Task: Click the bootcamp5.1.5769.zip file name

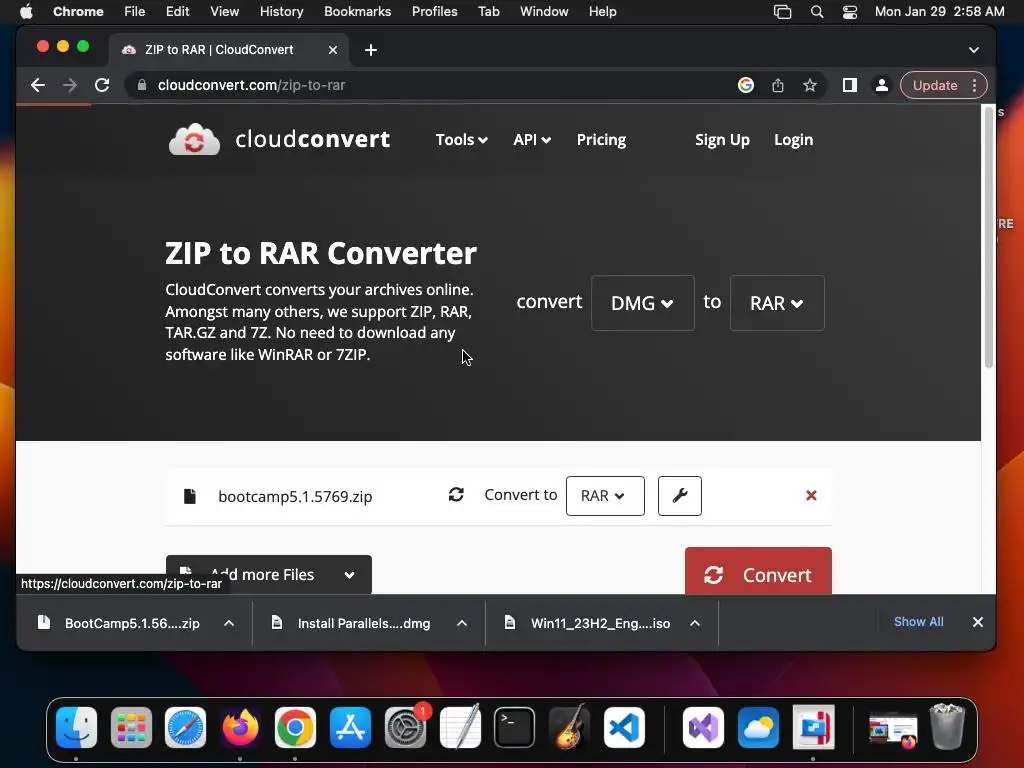Action: pyautogui.click(x=295, y=496)
